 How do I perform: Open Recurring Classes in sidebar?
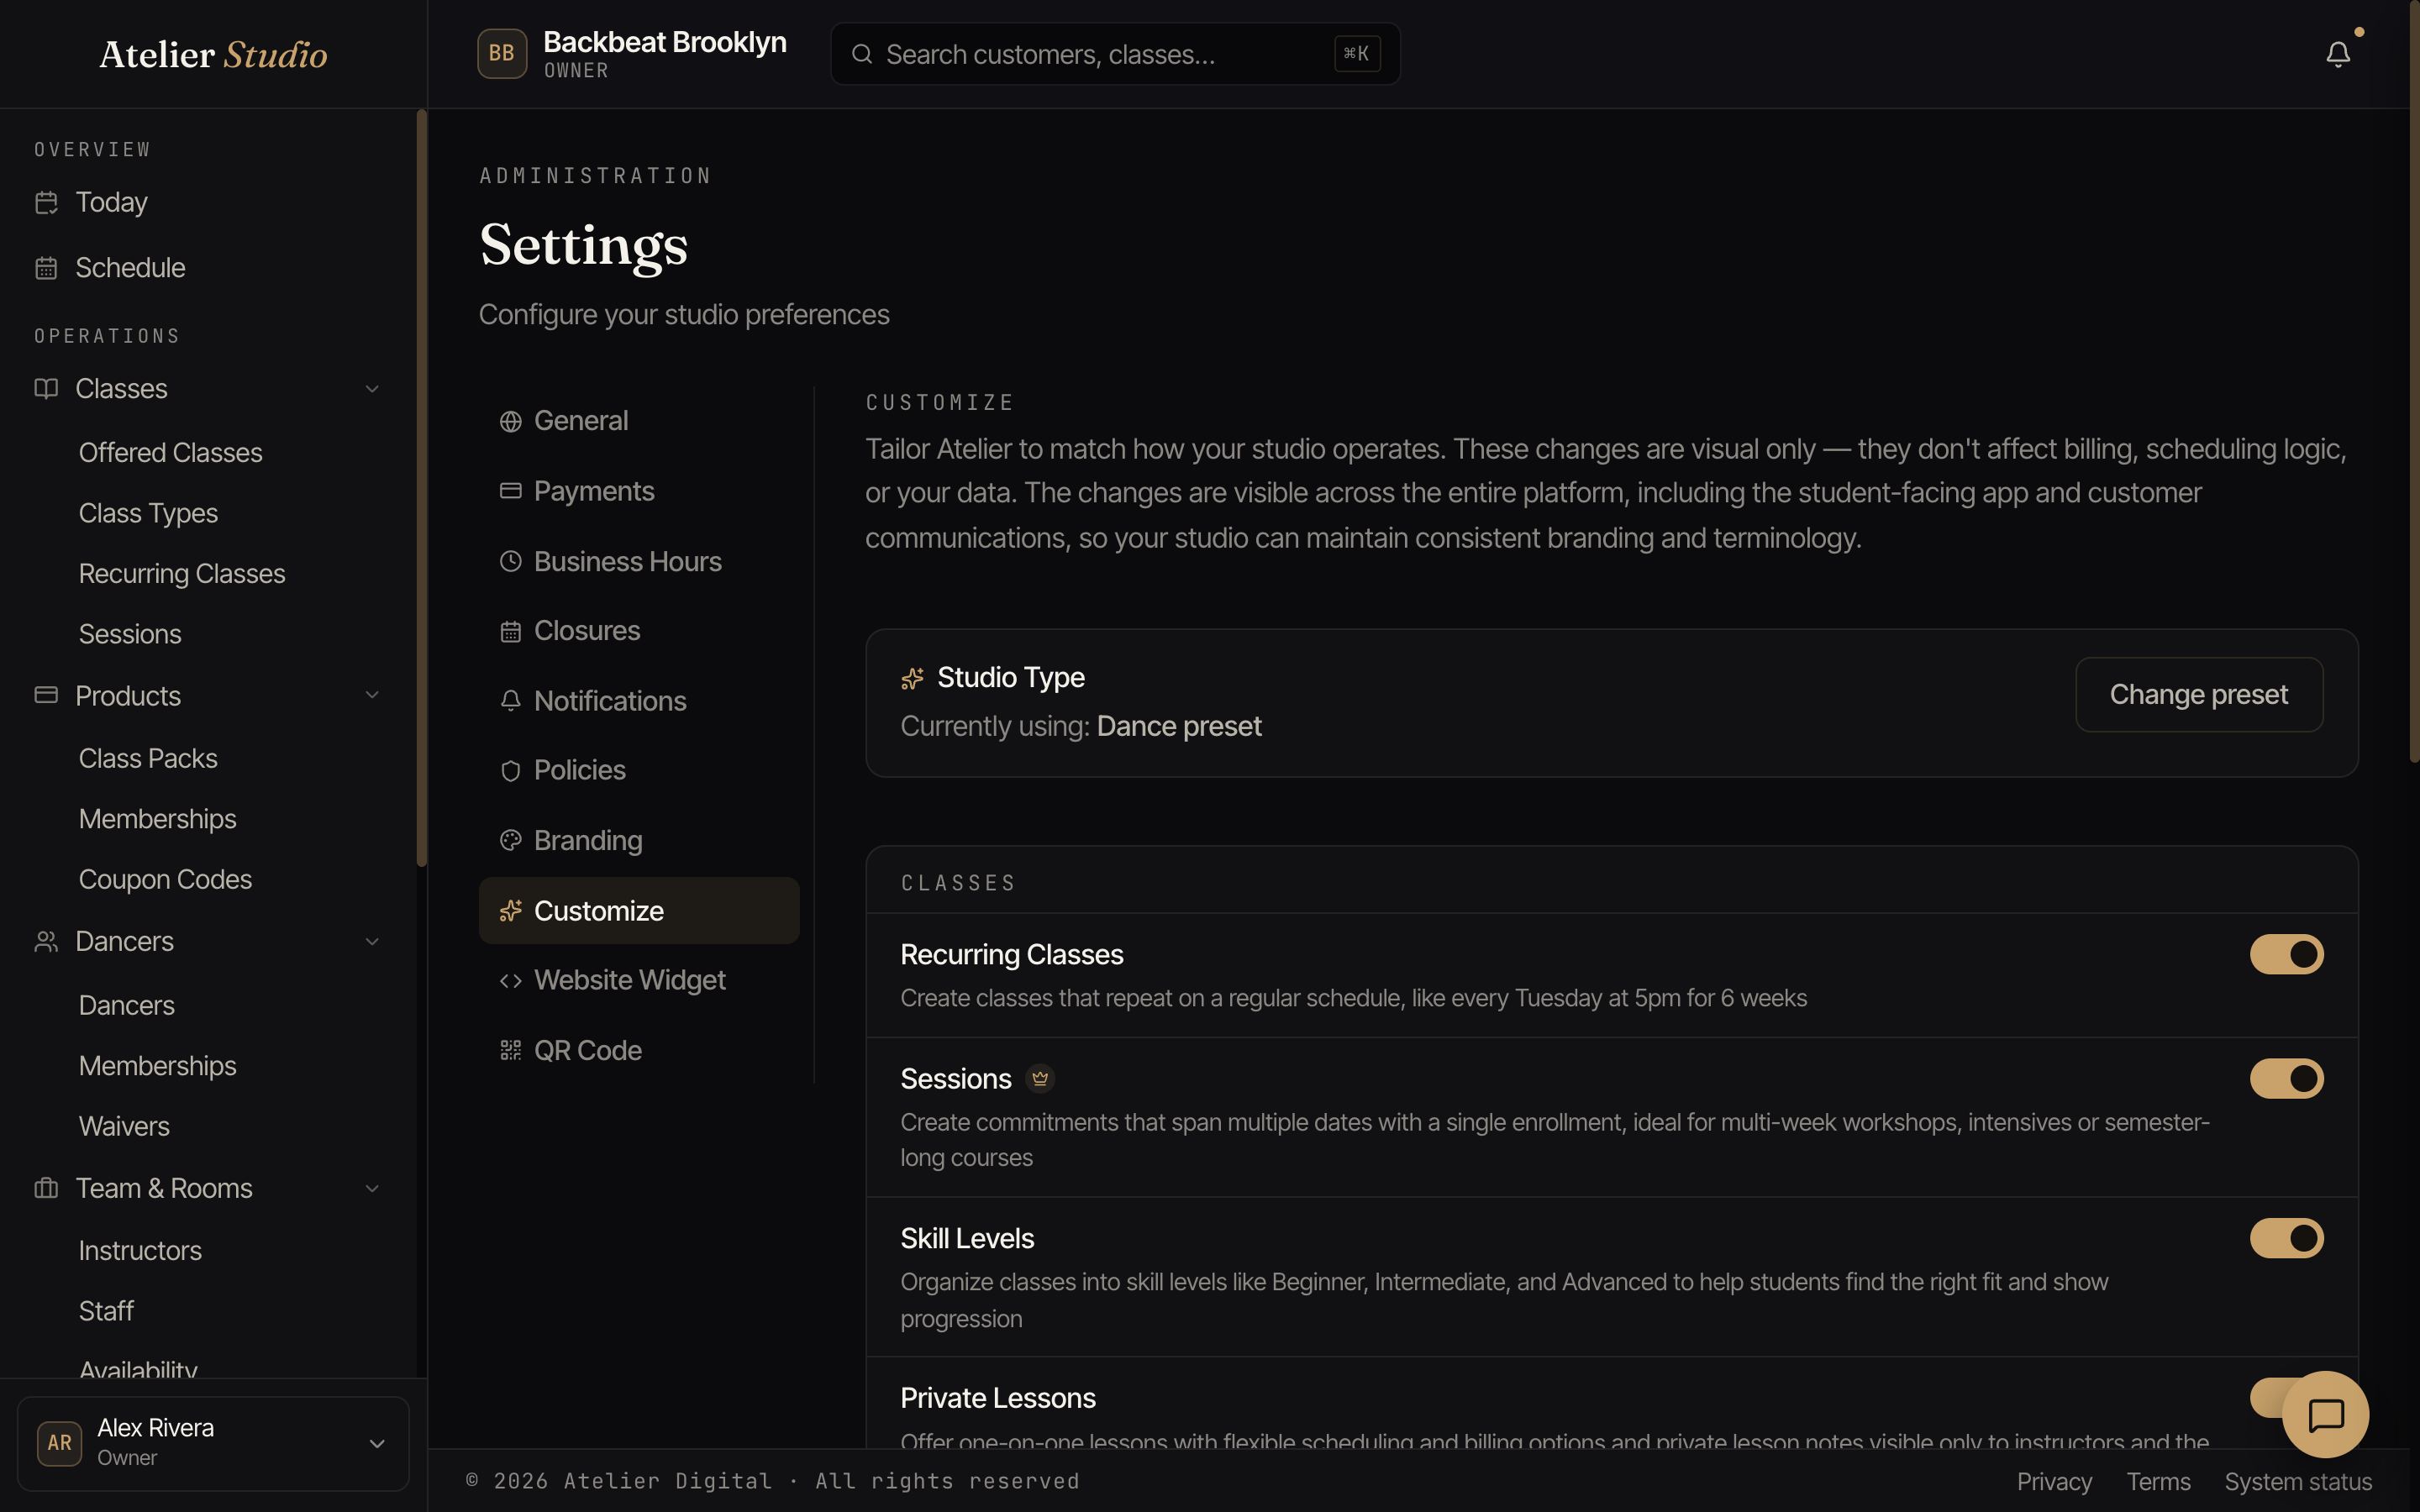tap(182, 573)
